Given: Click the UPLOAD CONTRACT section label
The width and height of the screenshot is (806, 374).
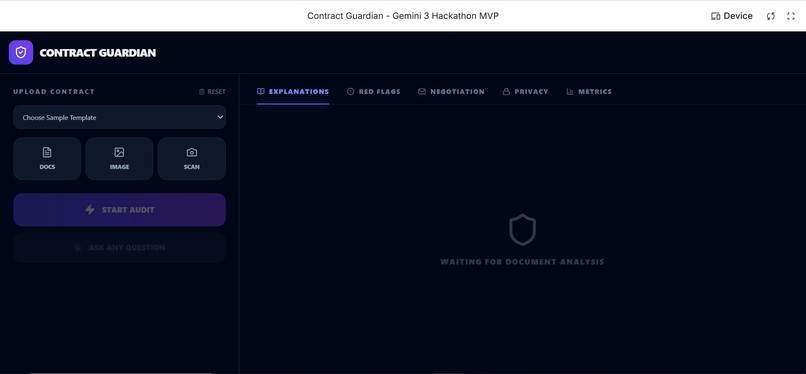Looking at the screenshot, I should tap(54, 91).
